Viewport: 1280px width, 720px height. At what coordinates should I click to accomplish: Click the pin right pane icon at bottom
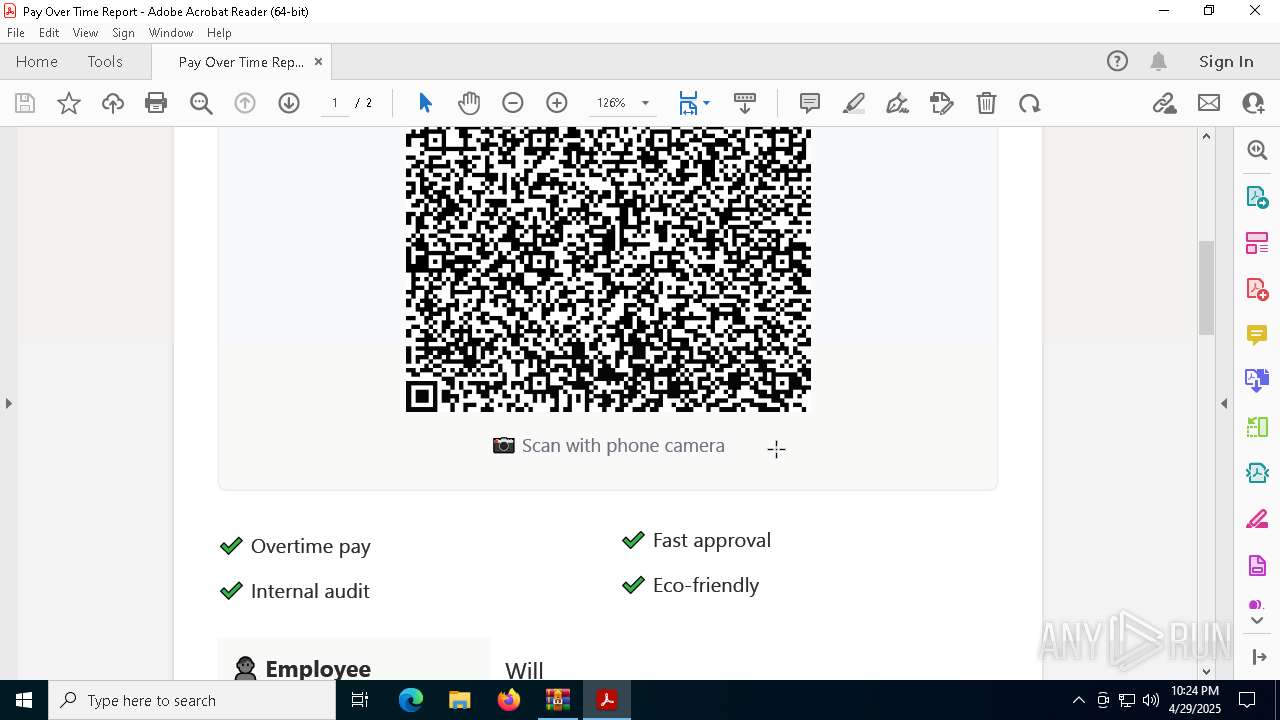pyautogui.click(x=1258, y=657)
